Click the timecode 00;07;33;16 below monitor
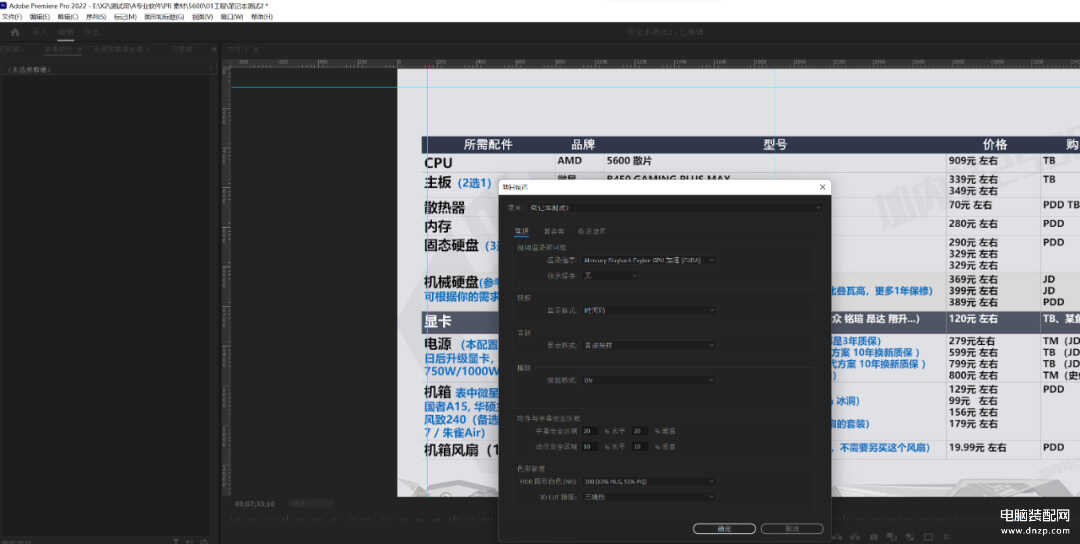 pos(255,504)
